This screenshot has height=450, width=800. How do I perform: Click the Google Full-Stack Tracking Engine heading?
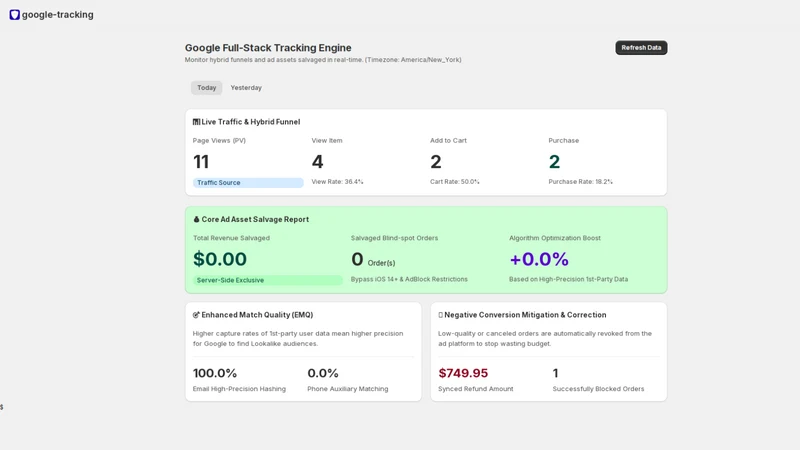point(268,47)
